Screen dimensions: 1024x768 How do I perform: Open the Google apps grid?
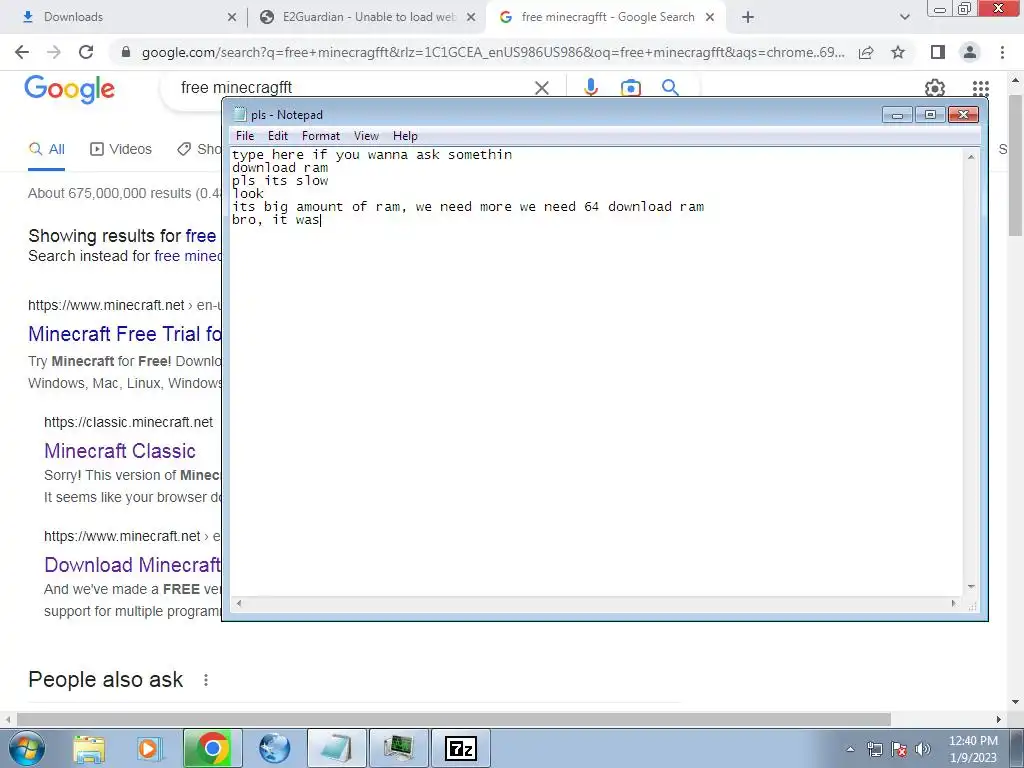tap(980, 88)
